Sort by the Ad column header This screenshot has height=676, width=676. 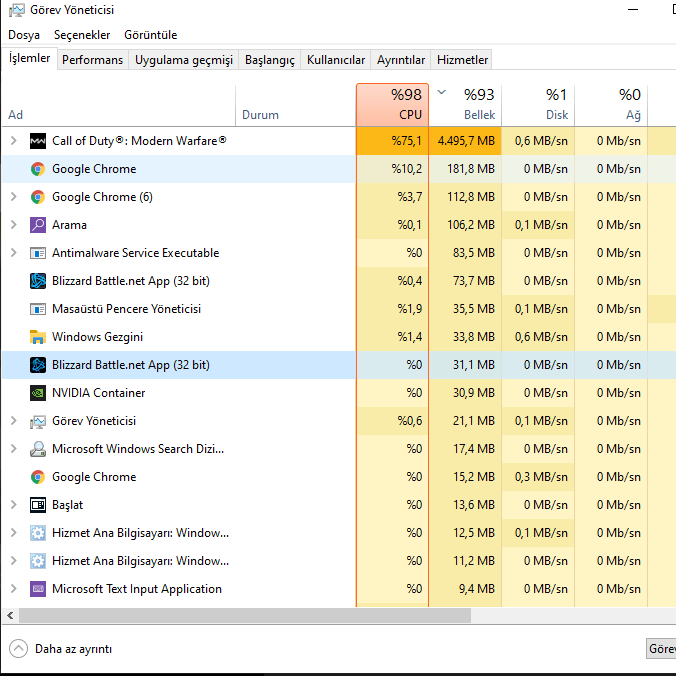pos(119,105)
